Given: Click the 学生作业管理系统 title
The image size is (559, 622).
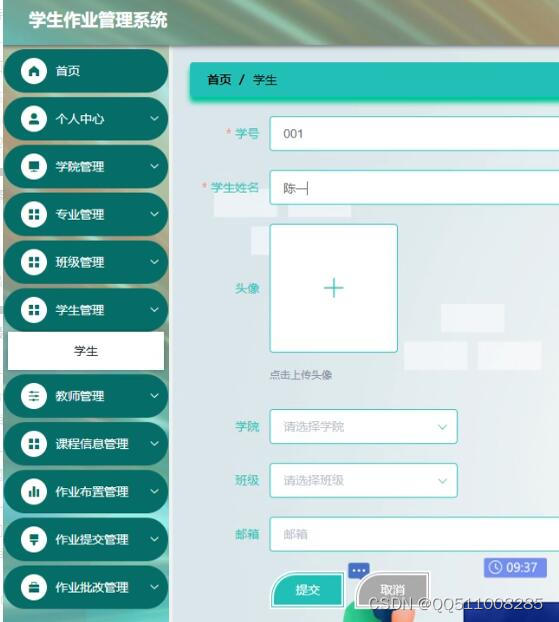Looking at the screenshot, I should (x=98, y=20).
